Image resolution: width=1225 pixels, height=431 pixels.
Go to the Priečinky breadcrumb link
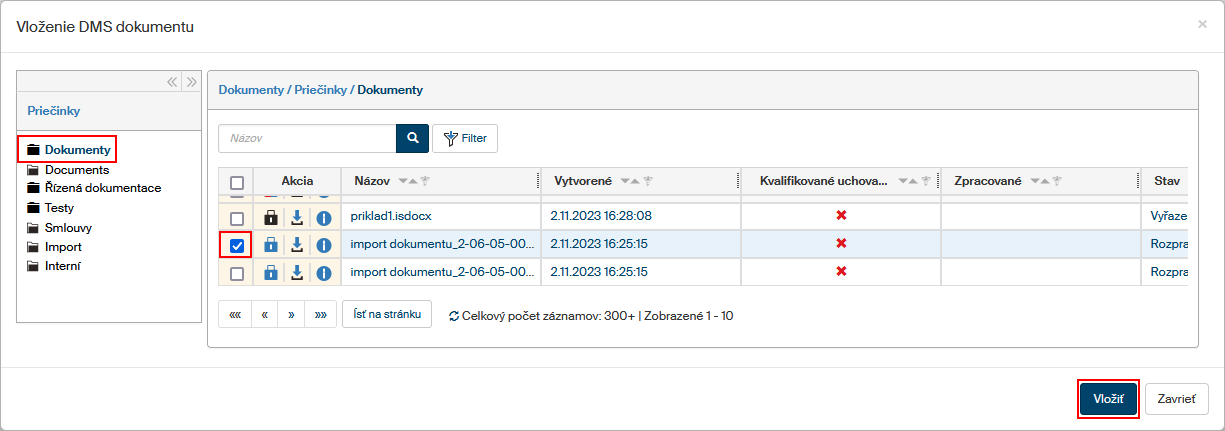320,90
